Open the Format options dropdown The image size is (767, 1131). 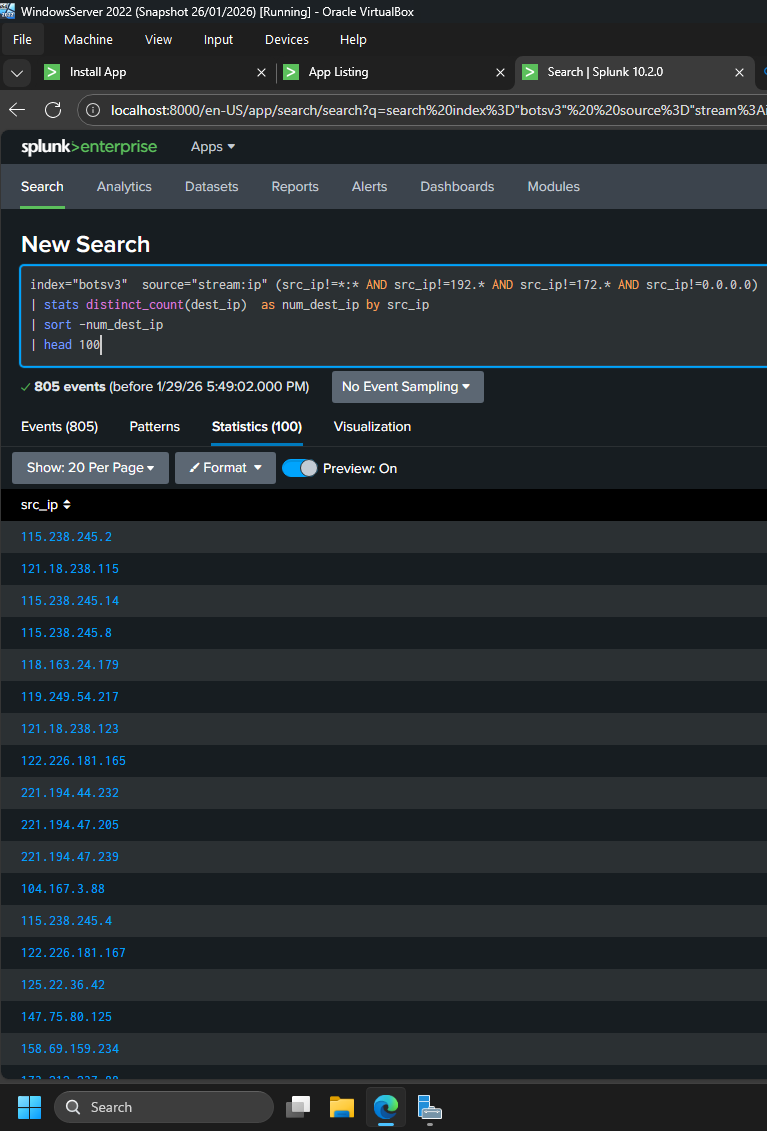coord(225,468)
